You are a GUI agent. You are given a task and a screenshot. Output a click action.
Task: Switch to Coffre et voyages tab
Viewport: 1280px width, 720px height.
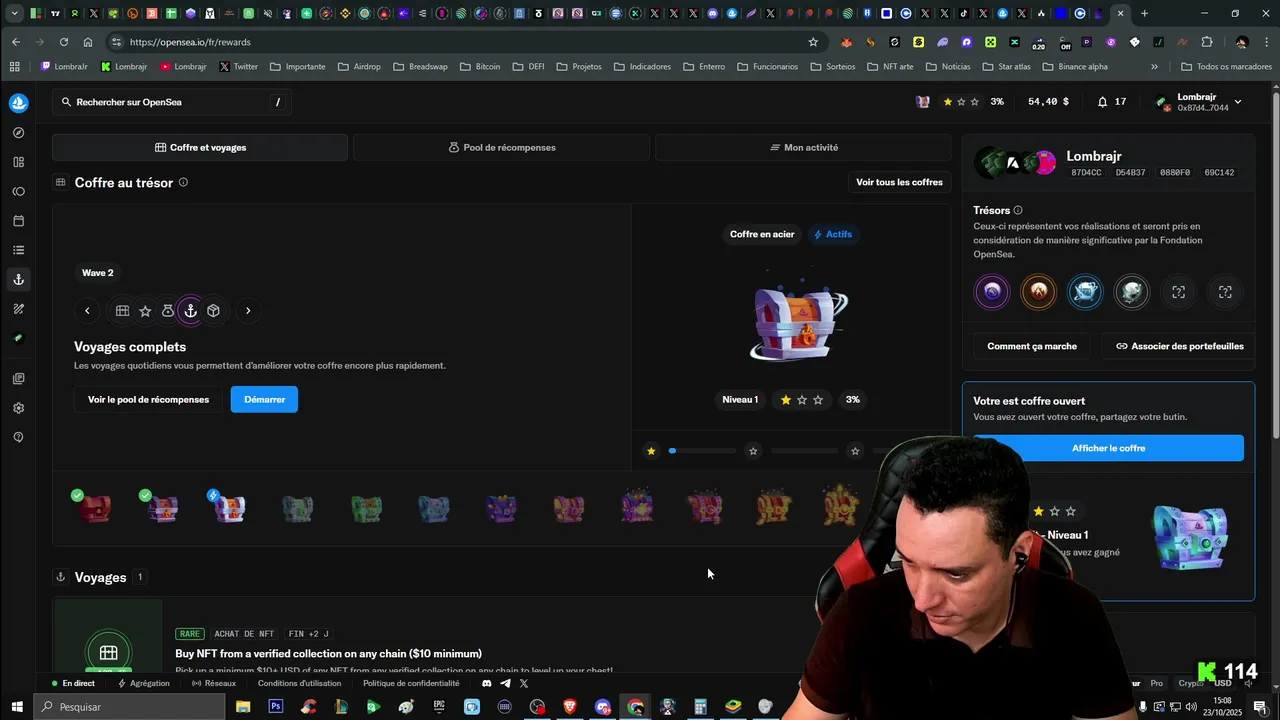click(200, 147)
